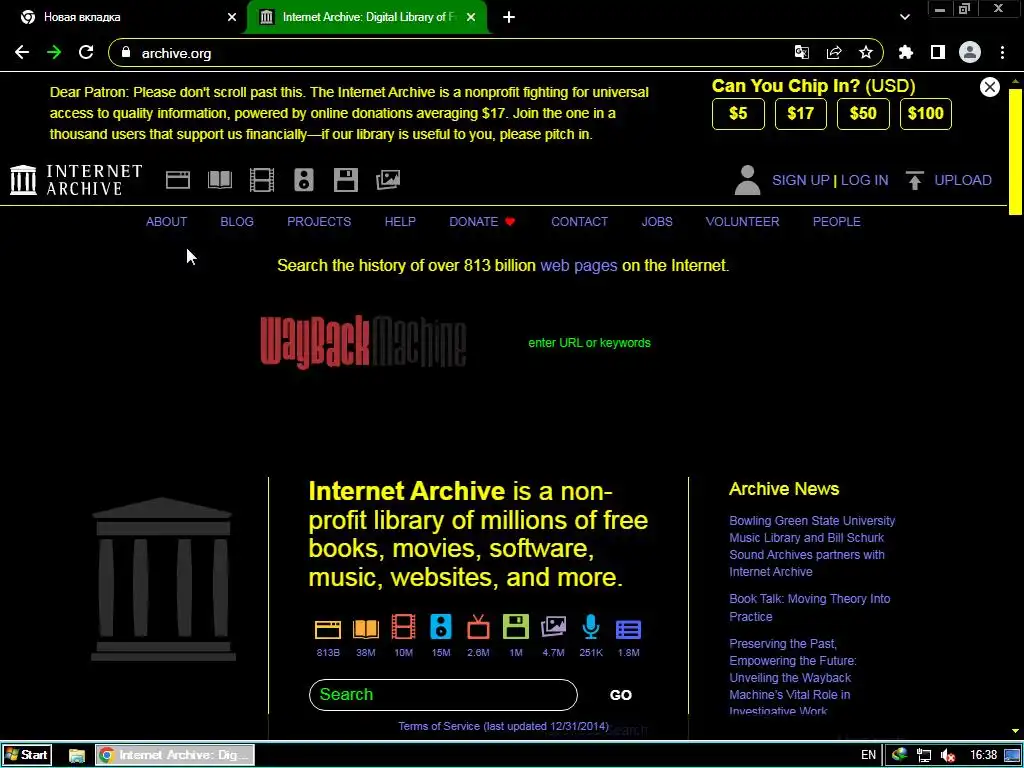Click the Wayback Machine logo
Image resolution: width=1024 pixels, height=768 pixels.
(363, 342)
